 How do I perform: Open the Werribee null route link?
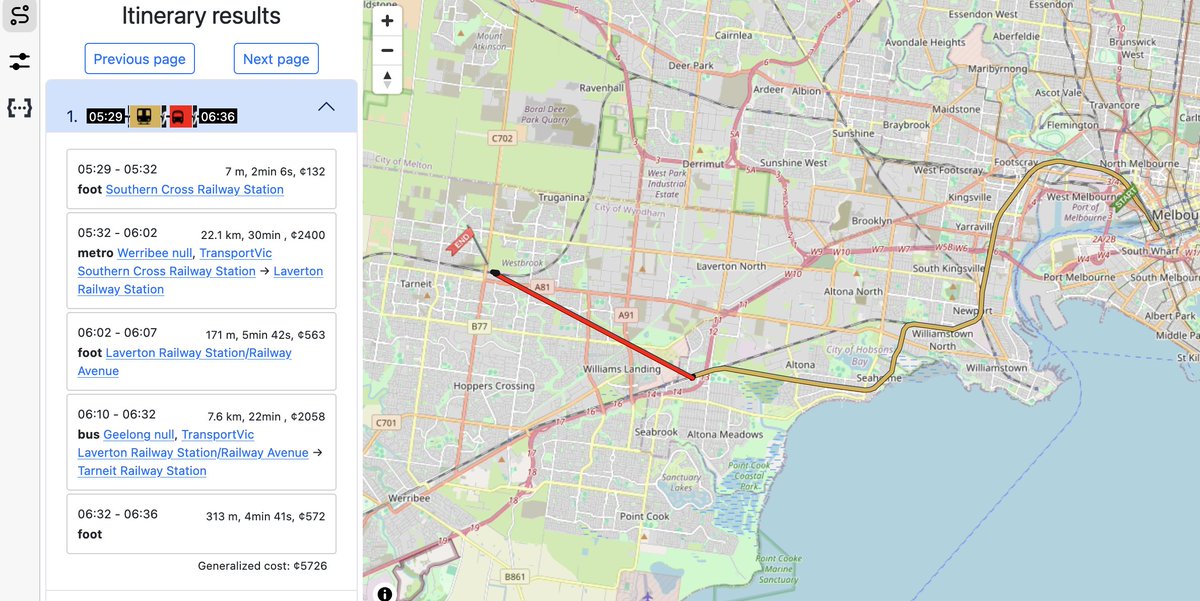(154, 253)
